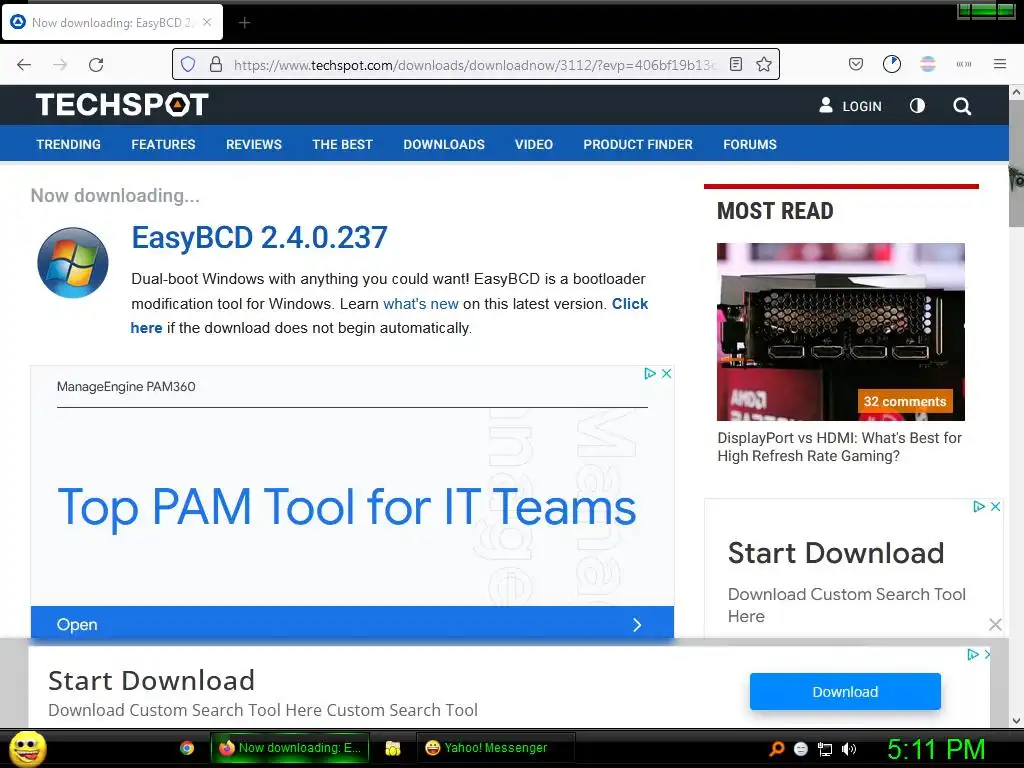This screenshot has height=768, width=1024.
Task: Launch Chrome from the taskbar
Action: coord(187,748)
